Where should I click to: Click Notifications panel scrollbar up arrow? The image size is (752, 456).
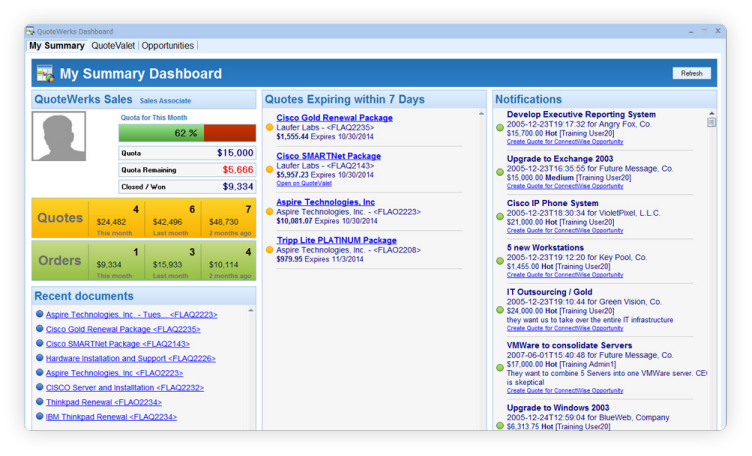(712, 114)
